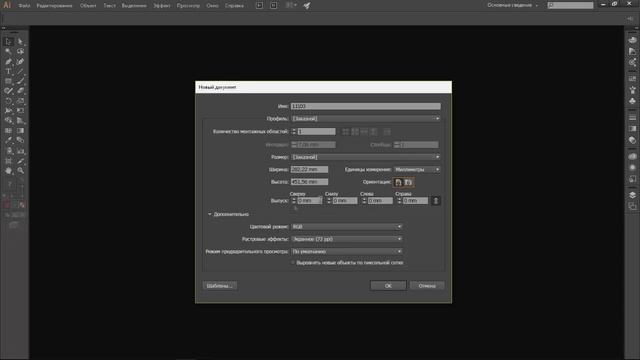Click the Ширина width field

(x=309, y=169)
